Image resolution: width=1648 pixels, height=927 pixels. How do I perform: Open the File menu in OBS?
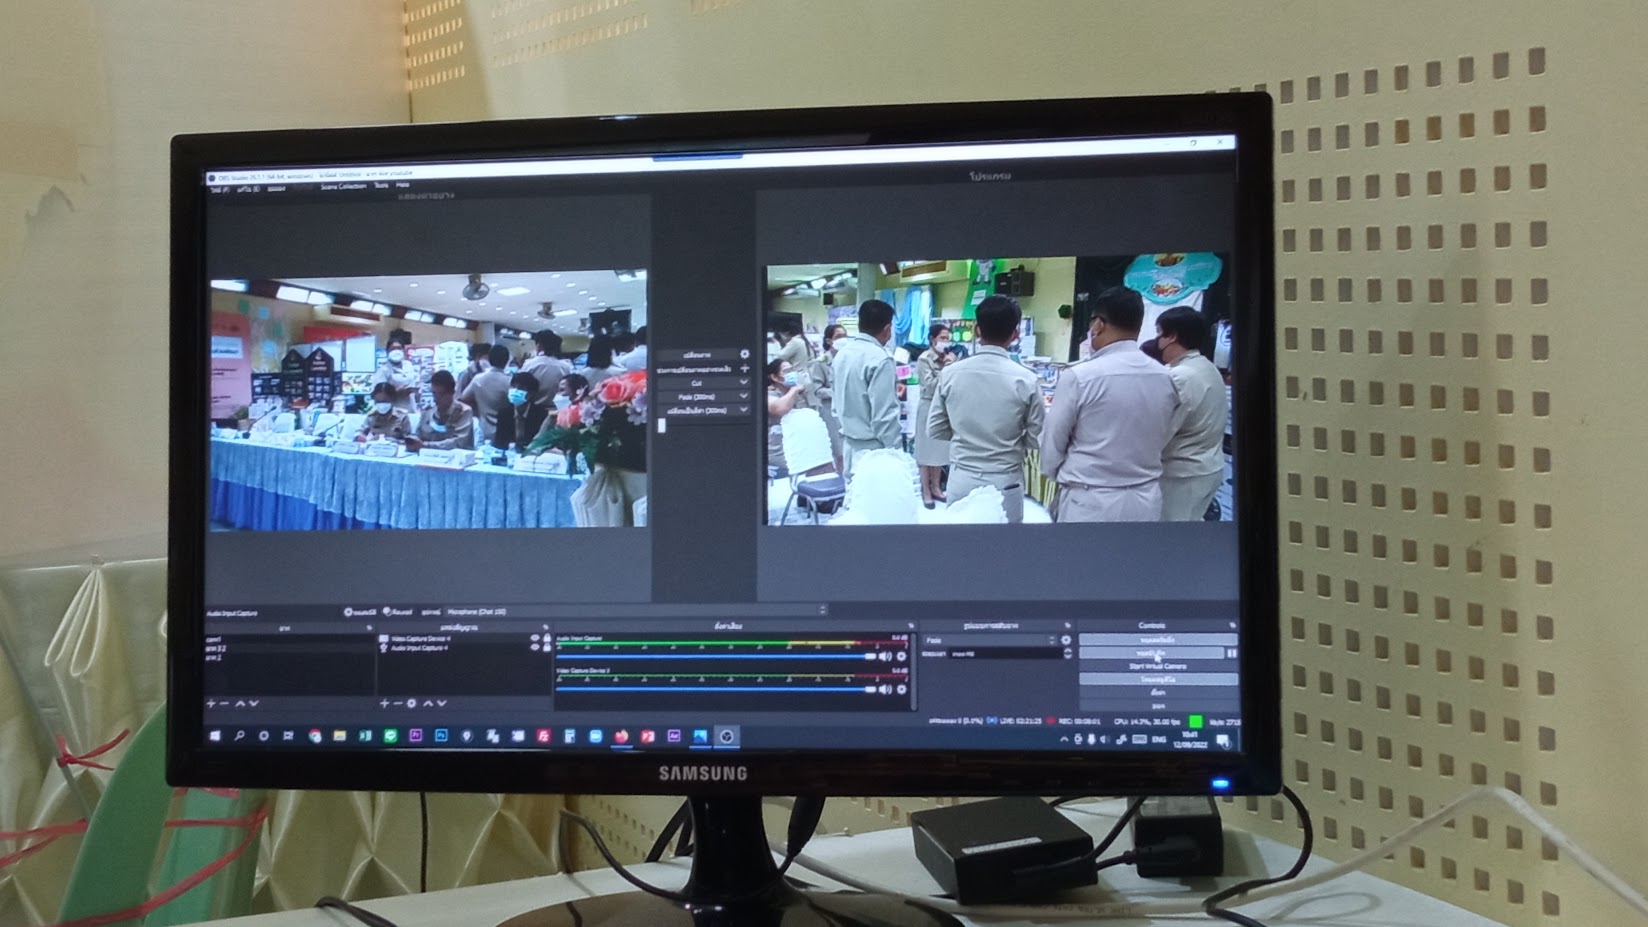point(220,188)
